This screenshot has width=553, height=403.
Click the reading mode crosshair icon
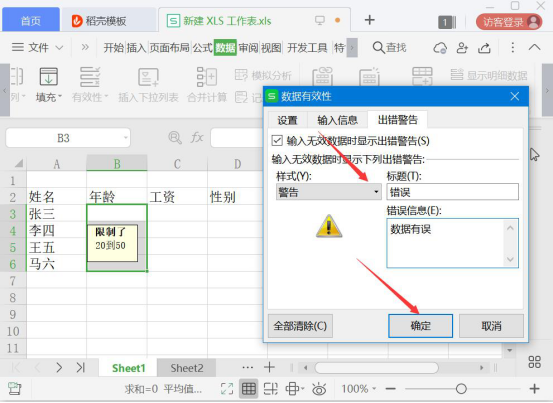click(x=293, y=389)
